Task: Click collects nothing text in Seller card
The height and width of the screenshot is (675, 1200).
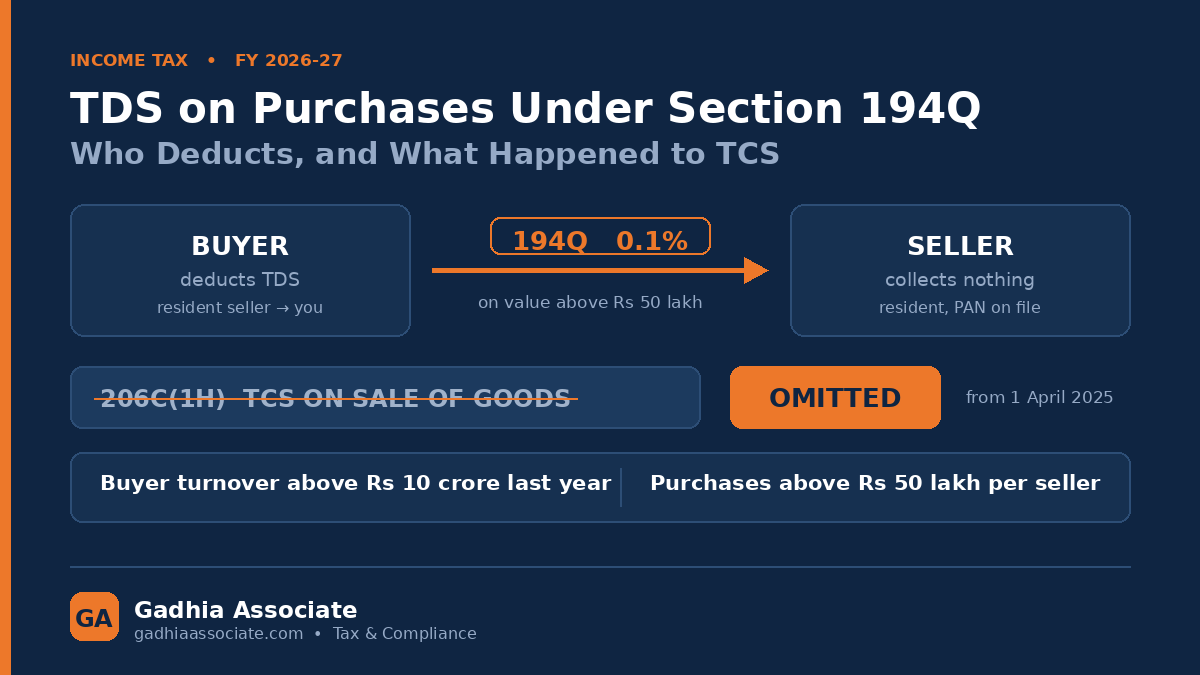Action: [960, 280]
